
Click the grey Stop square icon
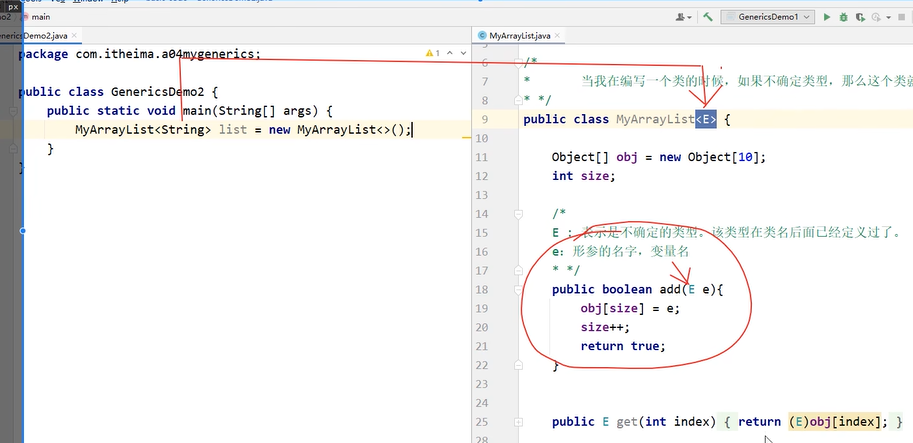[x=903, y=17]
